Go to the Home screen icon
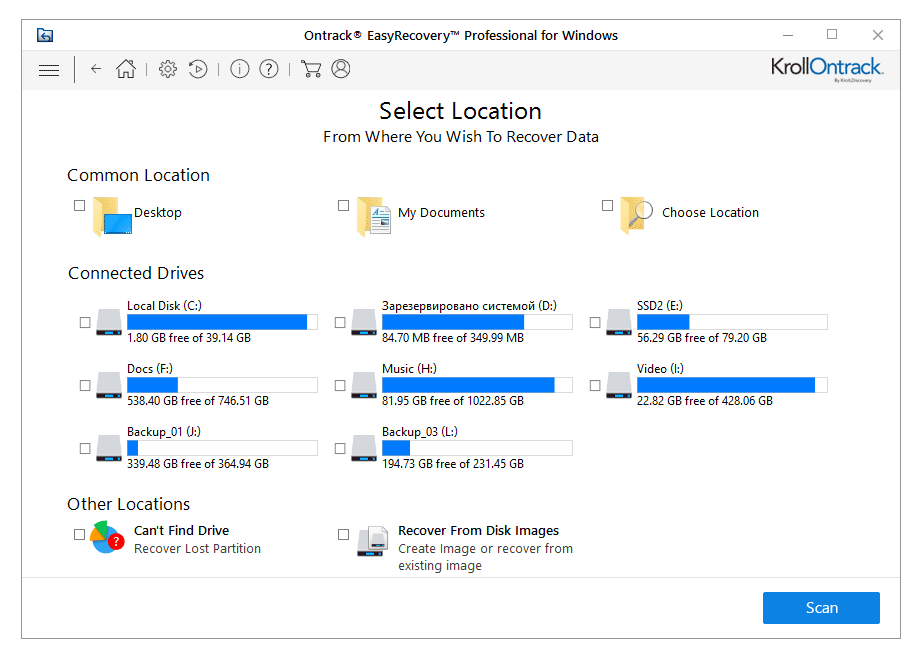This screenshot has width=924, height=660. (126, 69)
